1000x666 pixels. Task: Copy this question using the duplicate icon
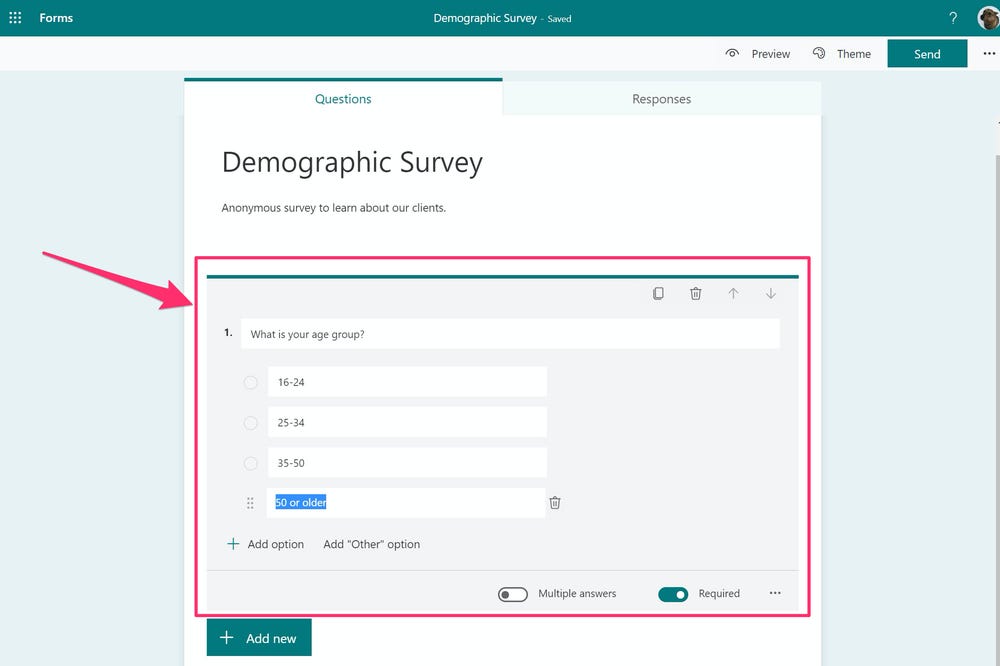click(658, 293)
